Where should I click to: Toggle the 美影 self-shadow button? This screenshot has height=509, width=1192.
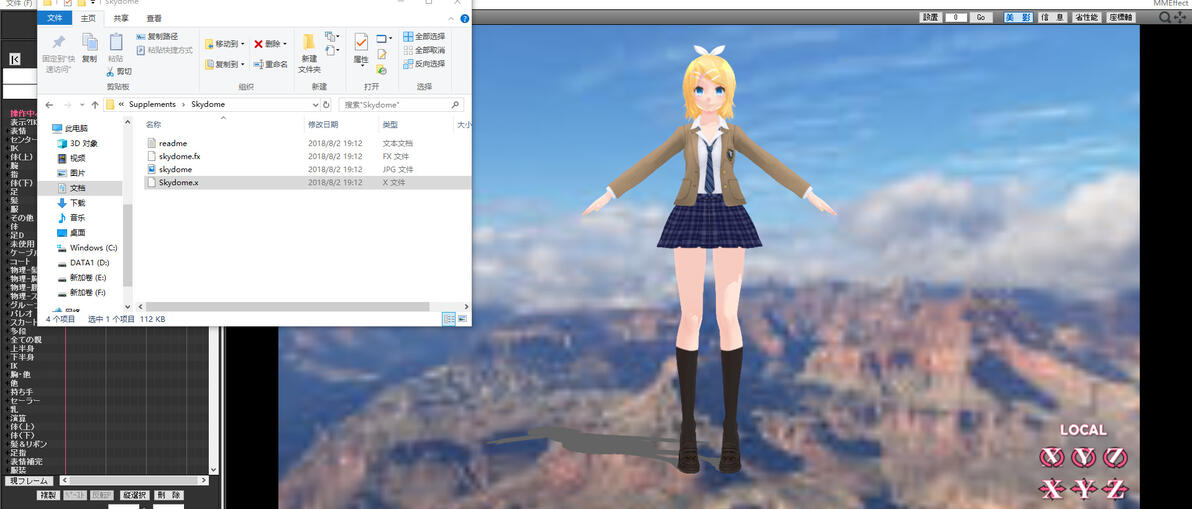(x=1018, y=17)
